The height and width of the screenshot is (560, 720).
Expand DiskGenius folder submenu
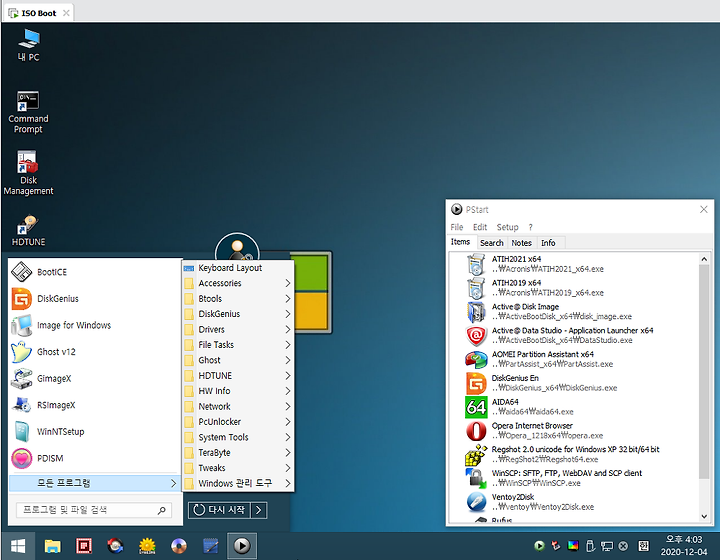click(x=238, y=314)
